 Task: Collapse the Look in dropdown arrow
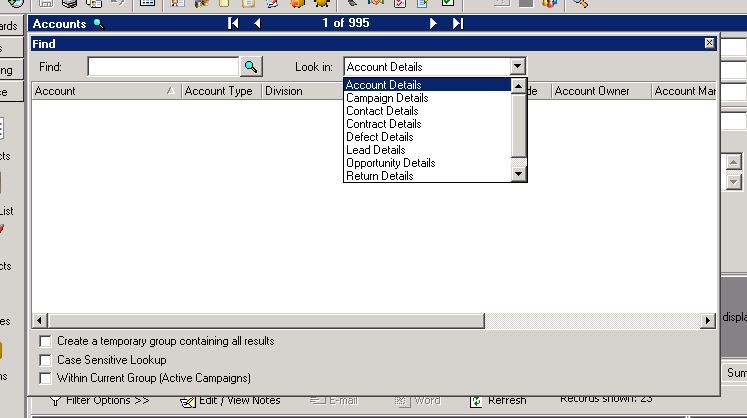click(x=517, y=67)
